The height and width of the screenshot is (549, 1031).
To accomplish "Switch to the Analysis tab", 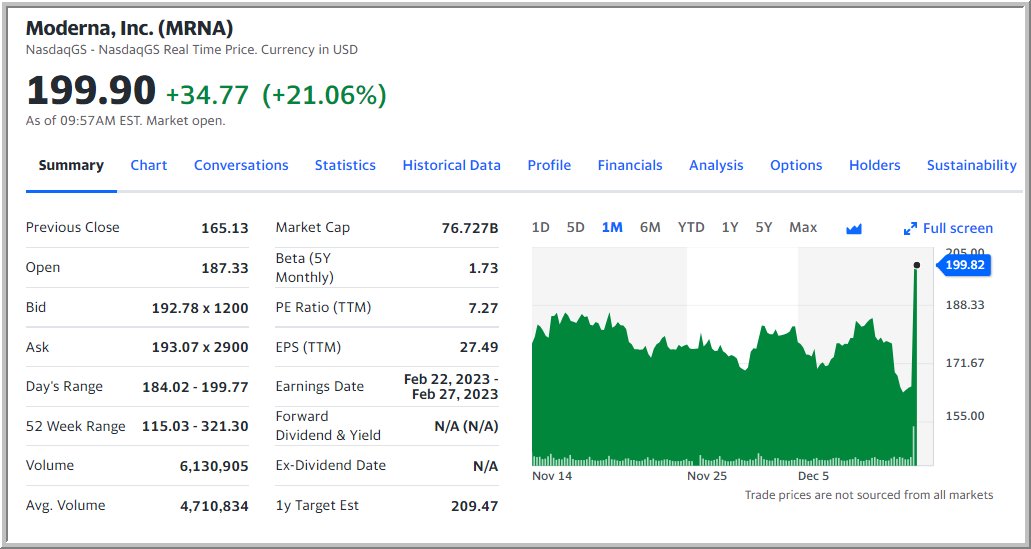I will coord(716,166).
